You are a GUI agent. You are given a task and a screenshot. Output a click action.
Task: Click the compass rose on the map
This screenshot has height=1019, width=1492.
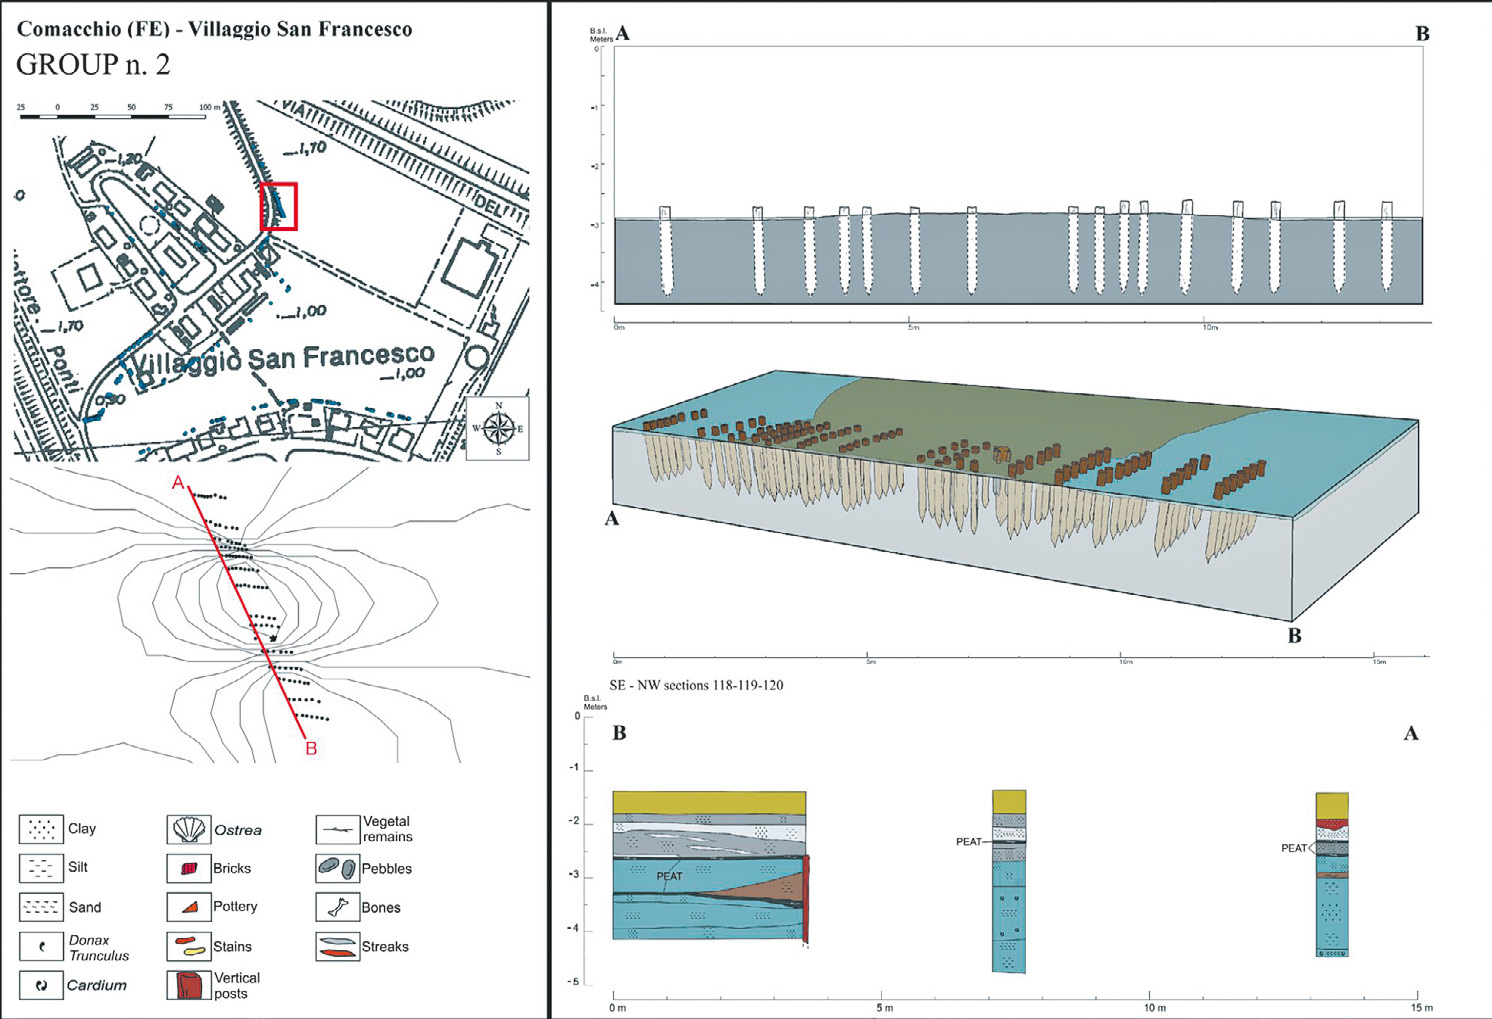click(498, 428)
